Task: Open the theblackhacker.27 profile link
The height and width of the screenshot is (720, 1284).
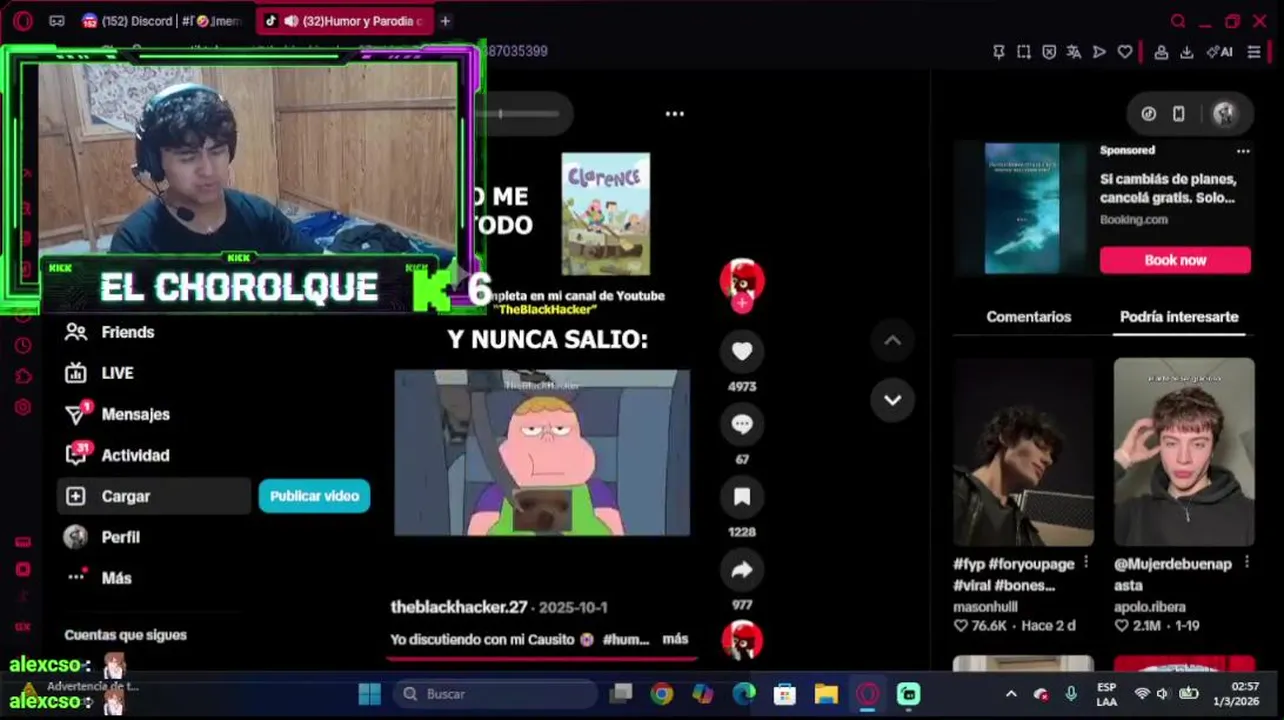Action: (459, 607)
